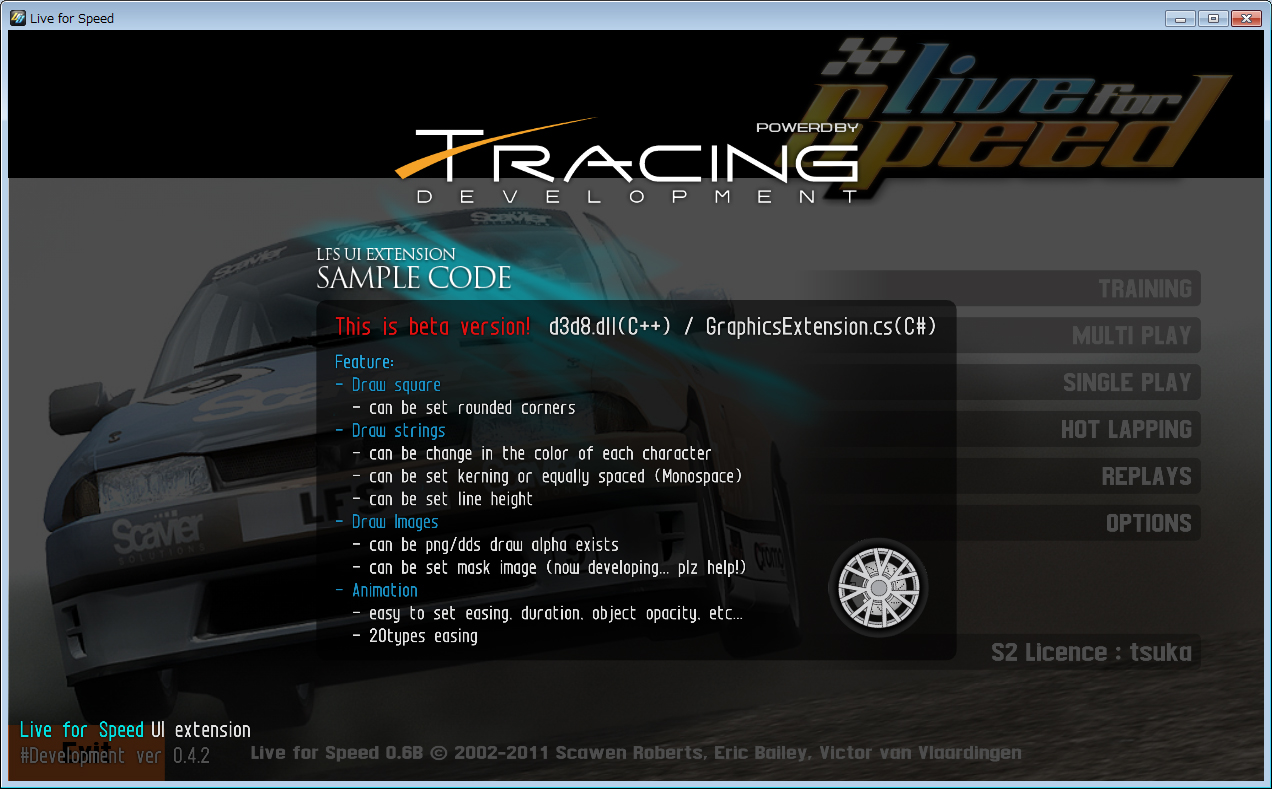The height and width of the screenshot is (789, 1272).
Task: Click 'd3d8.dll(C++) / GraphicsExtension.cs(C#)' text
Action: coord(743,327)
